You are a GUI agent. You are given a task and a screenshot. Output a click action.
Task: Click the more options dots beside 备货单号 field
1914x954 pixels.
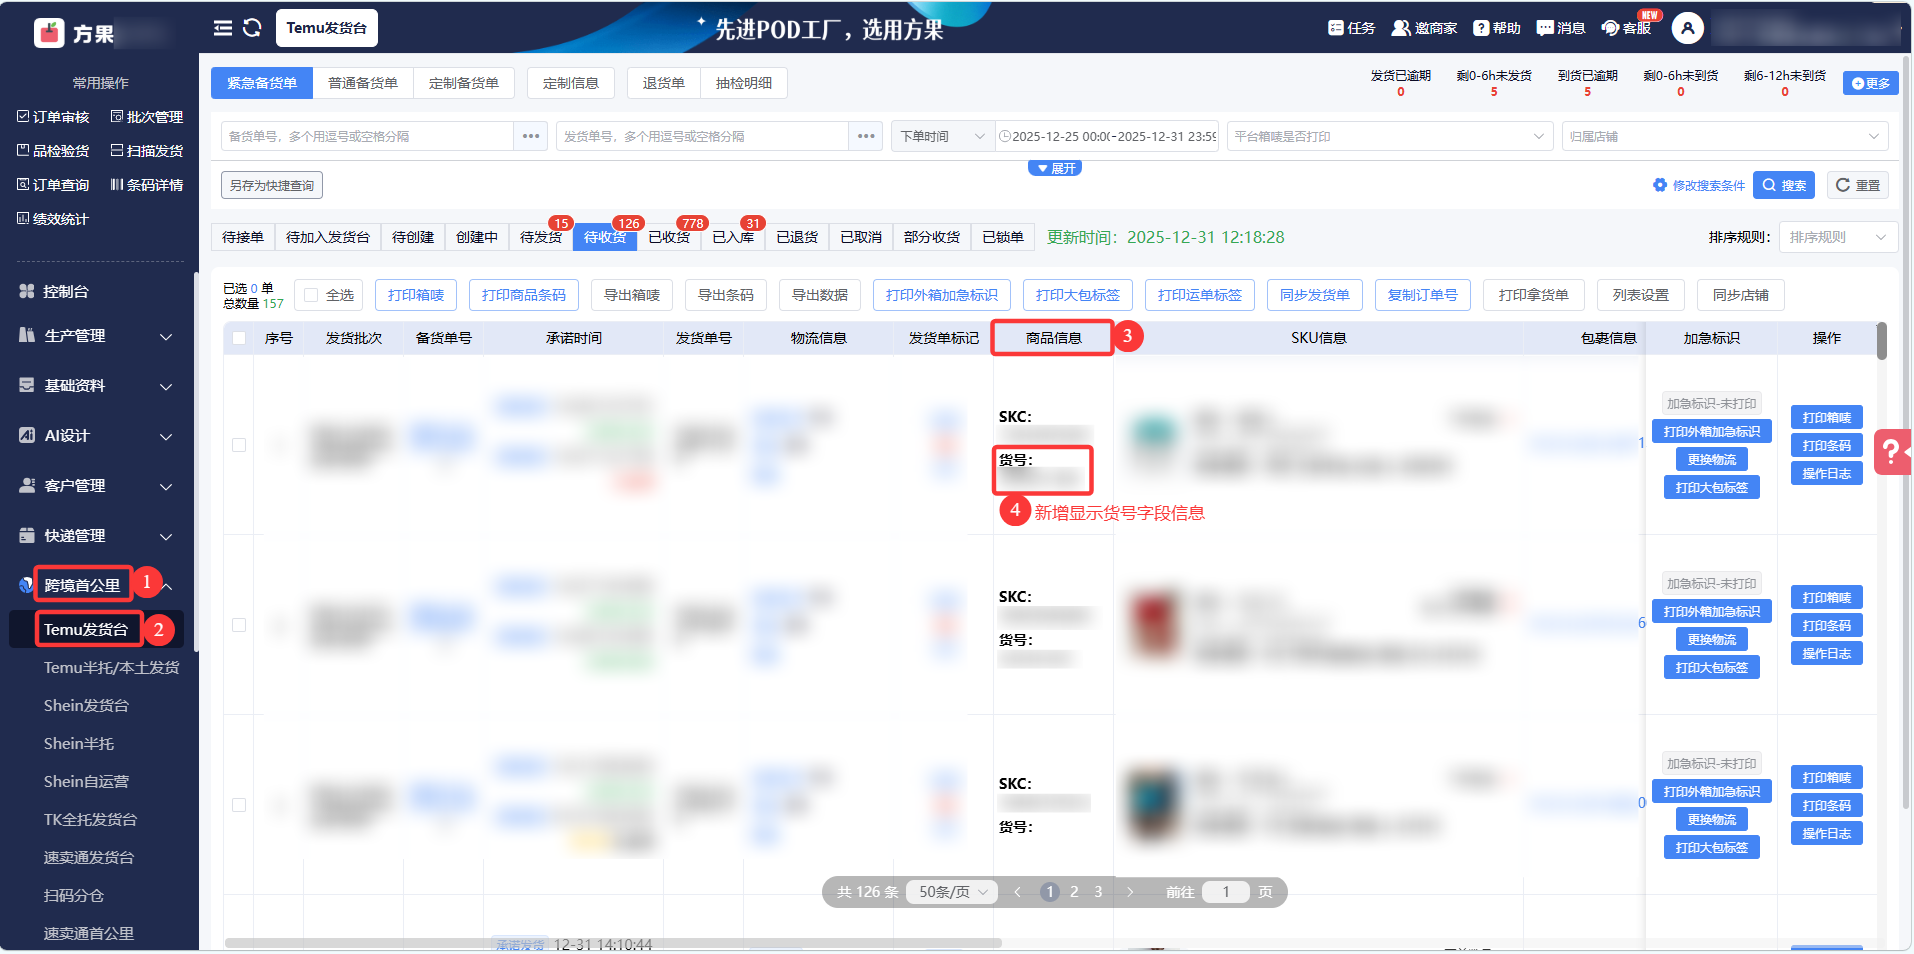click(x=530, y=136)
